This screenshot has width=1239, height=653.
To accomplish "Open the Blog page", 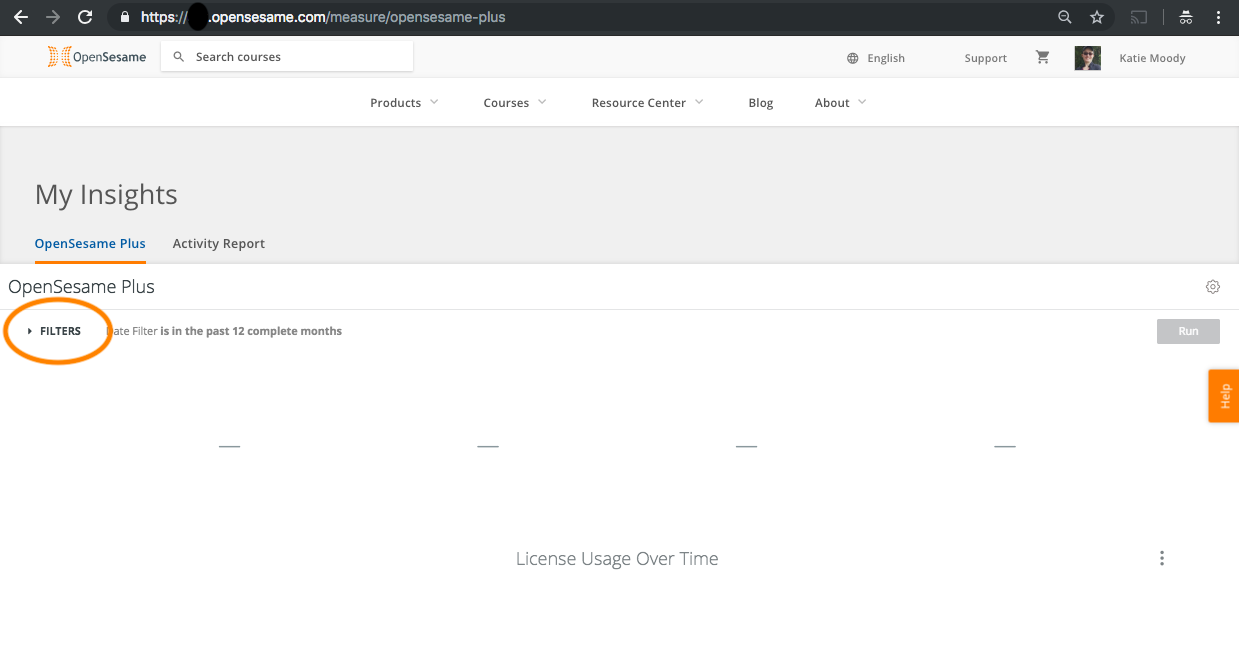I will tap(761, 103).
